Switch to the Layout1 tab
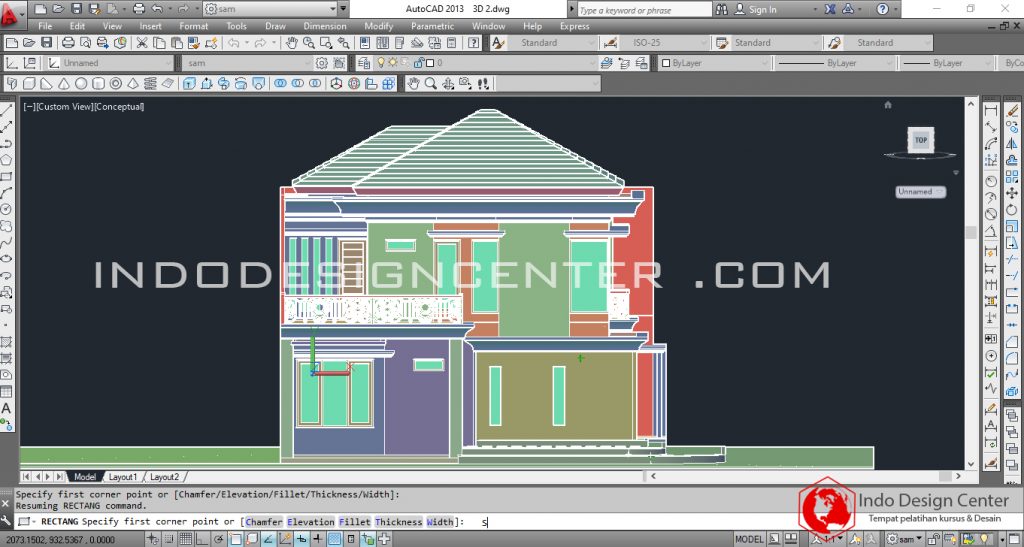1024x547 pixels. point(123,477)
